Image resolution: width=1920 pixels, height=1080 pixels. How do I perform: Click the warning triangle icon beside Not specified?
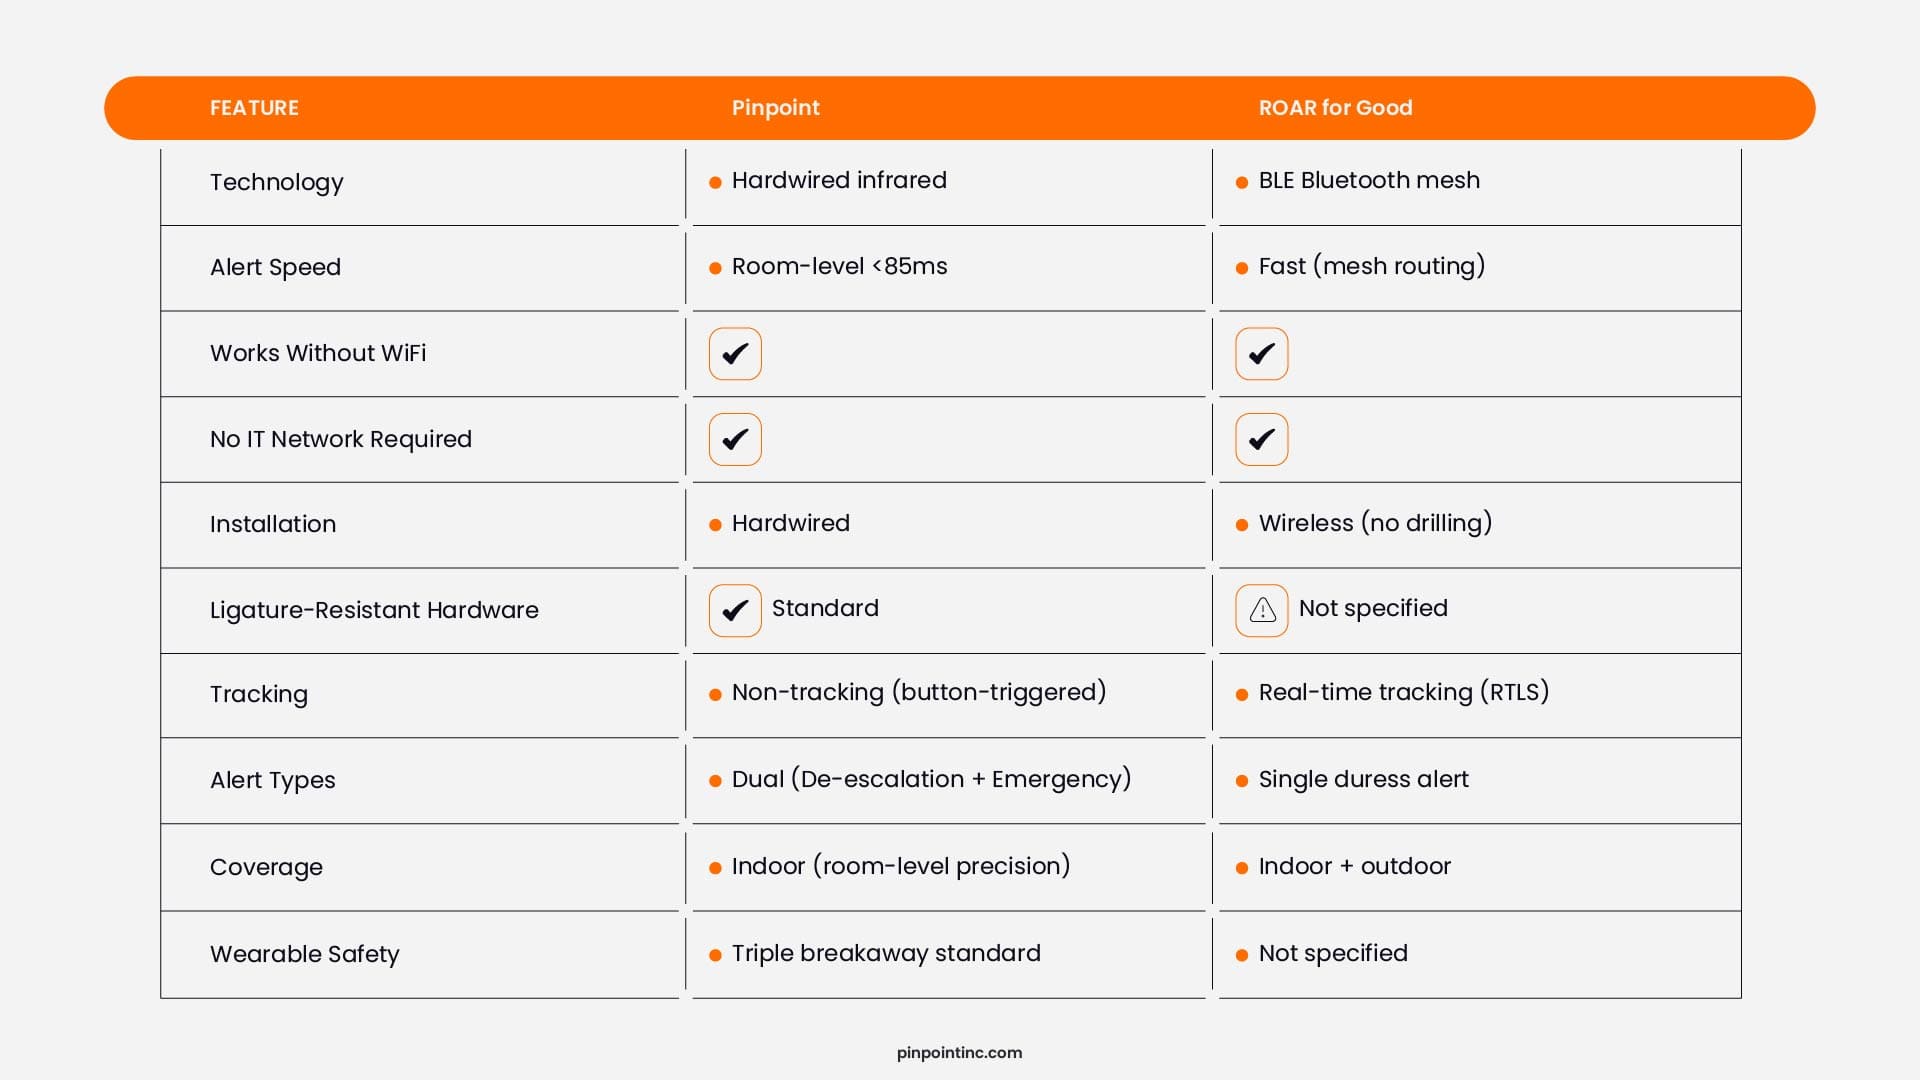[1262, 610]
